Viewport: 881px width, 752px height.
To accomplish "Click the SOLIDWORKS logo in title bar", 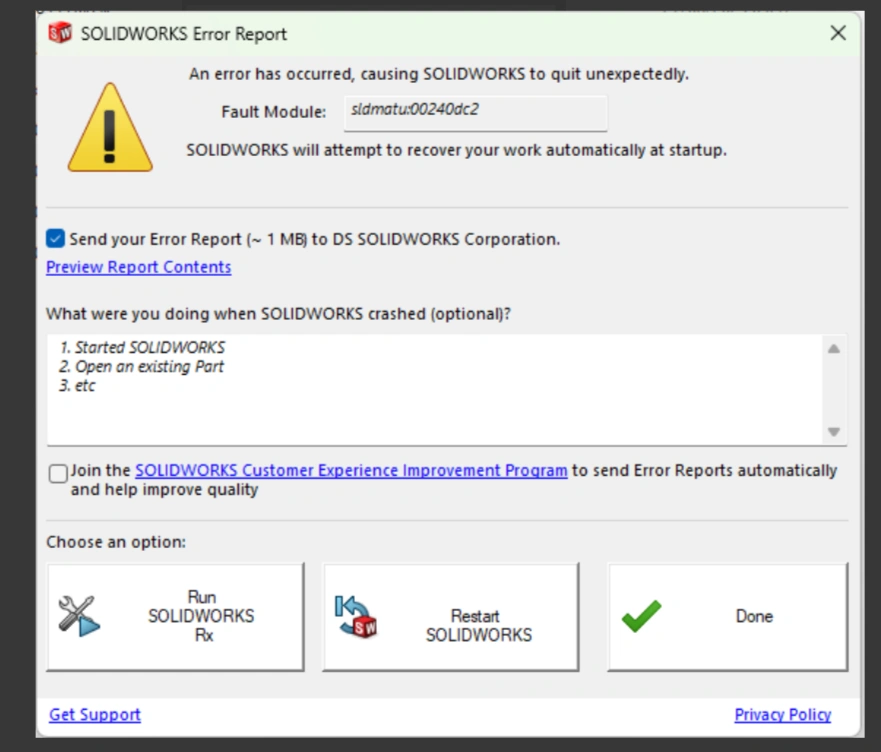I will [x=60, y=33].
